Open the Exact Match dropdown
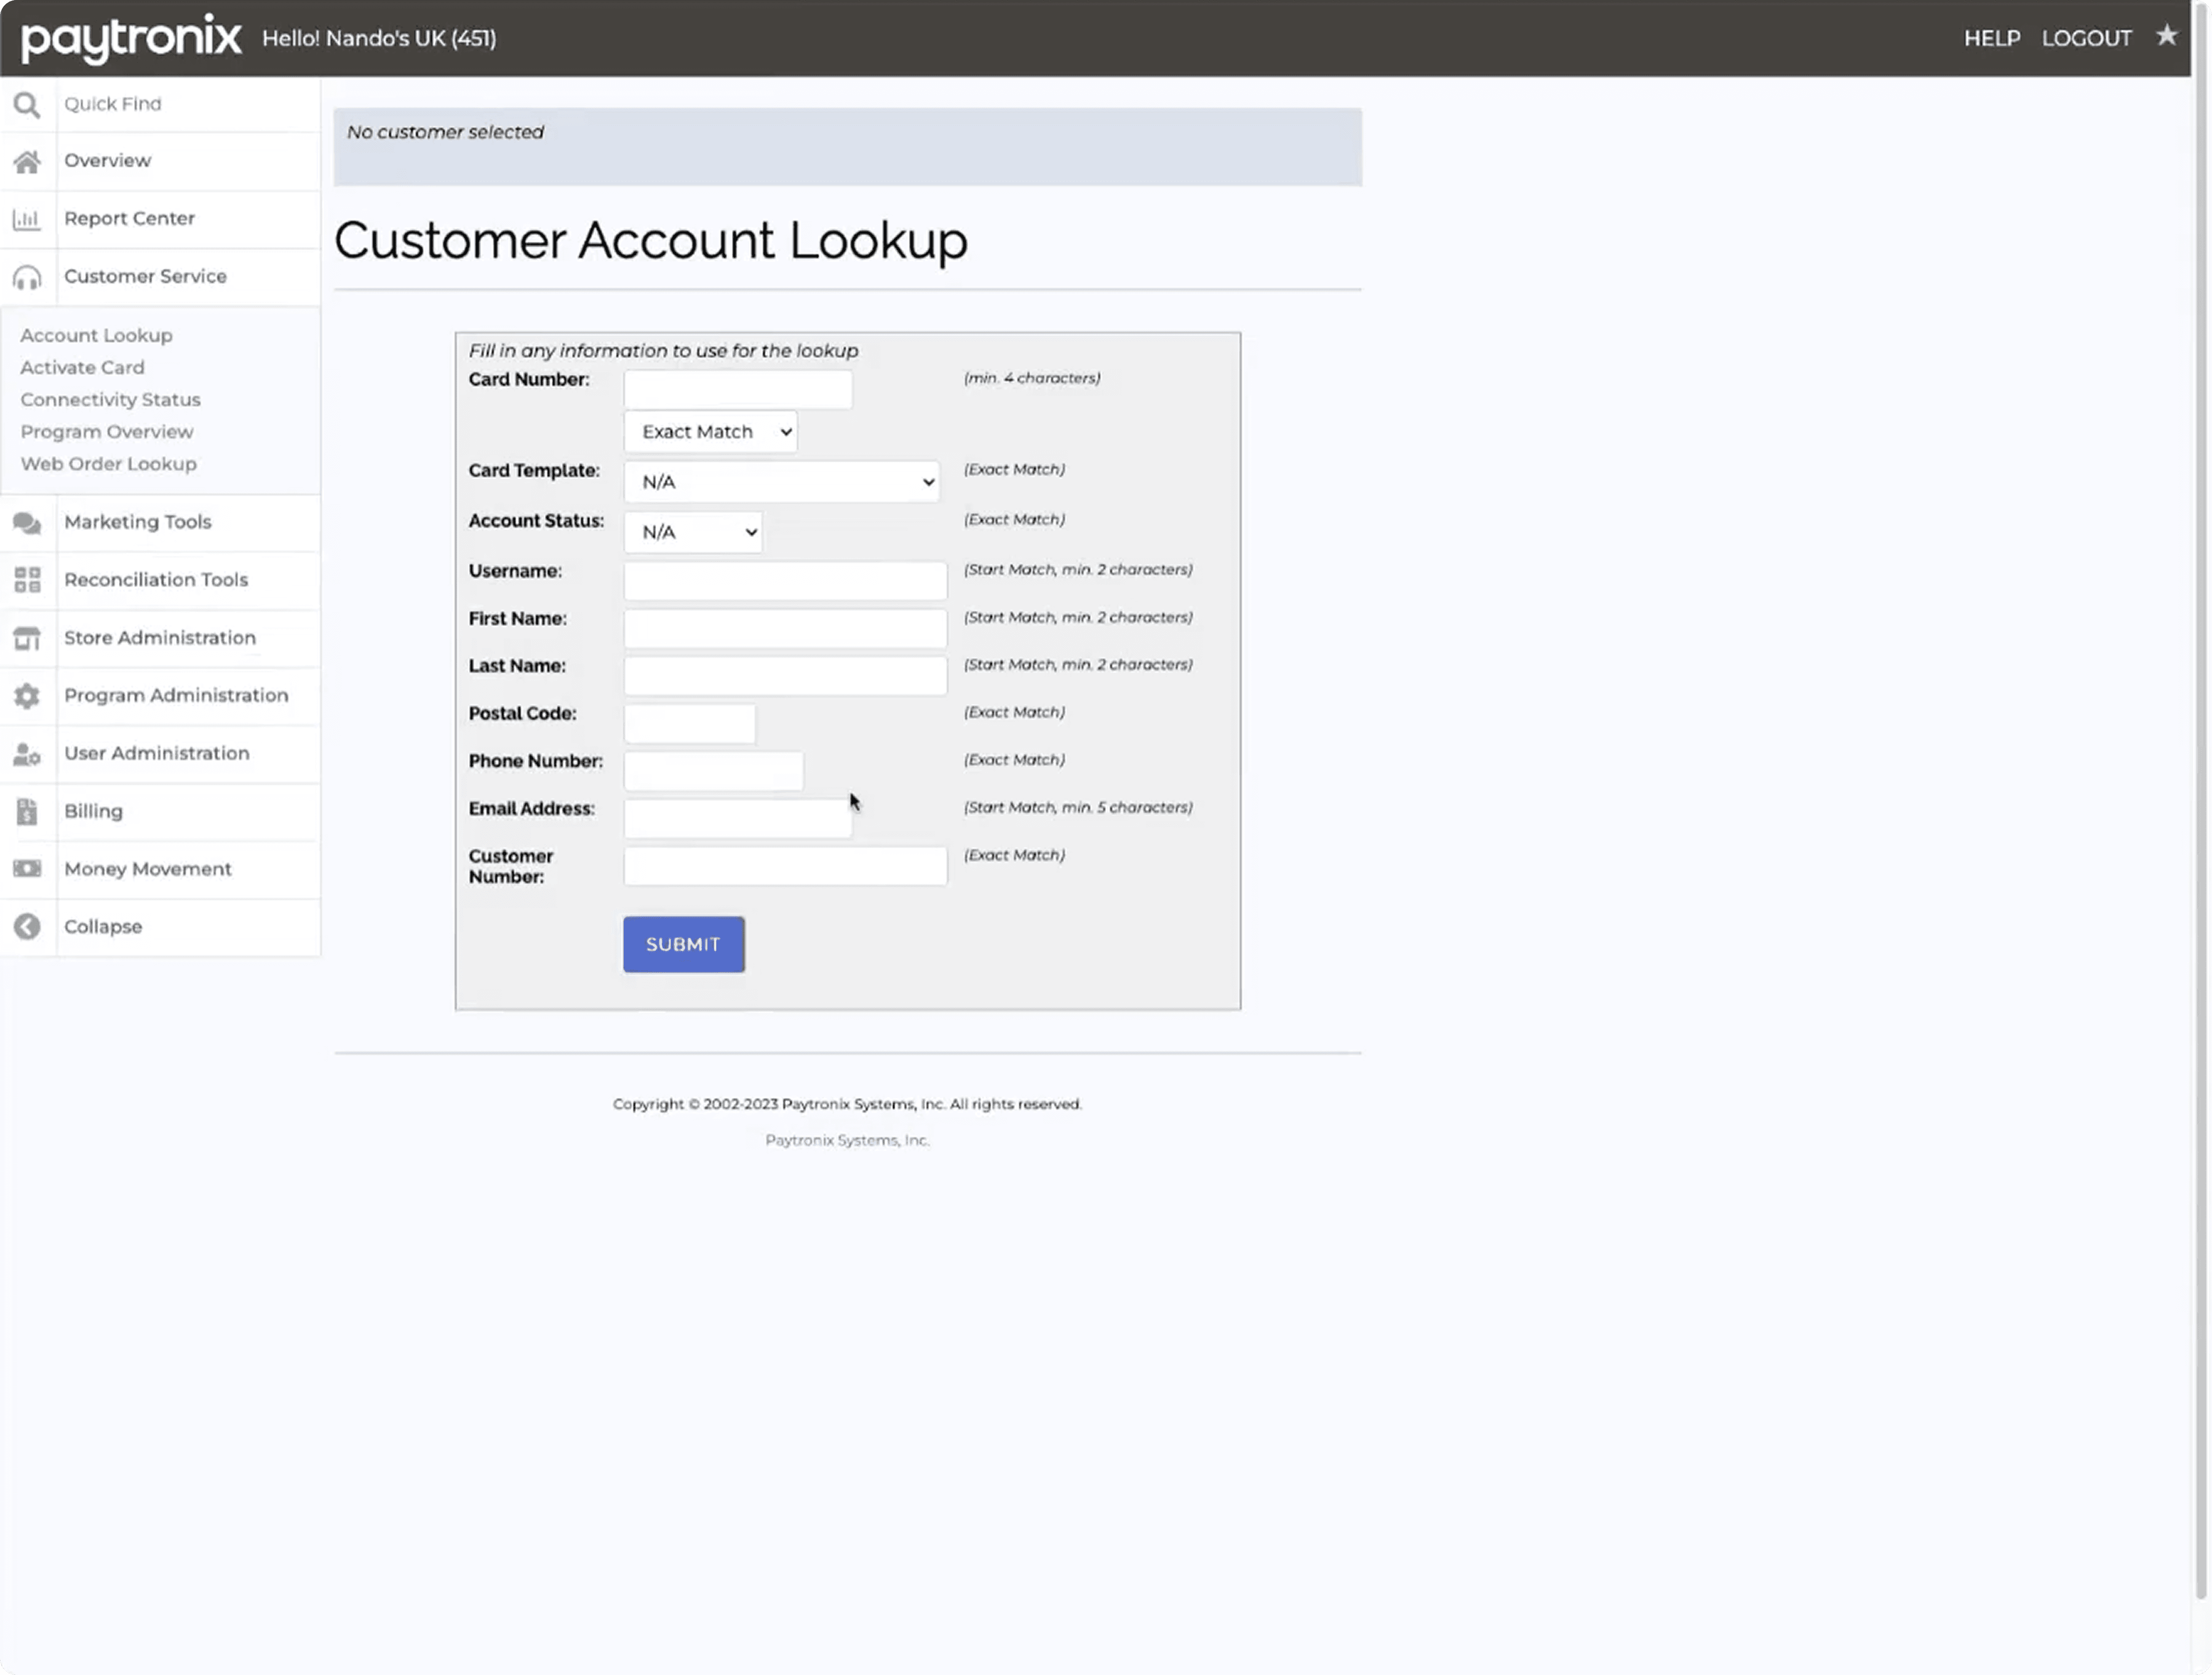The width and height of the screenshot is (2212, 1675). tap(710, 432)
